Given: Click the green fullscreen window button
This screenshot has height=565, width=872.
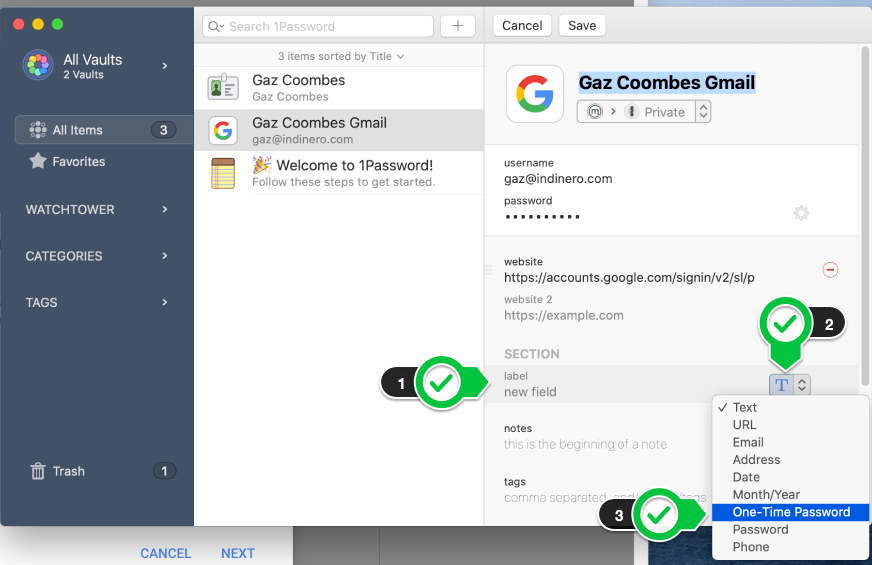Looking at the screenshot, I should tap(57, 24).
